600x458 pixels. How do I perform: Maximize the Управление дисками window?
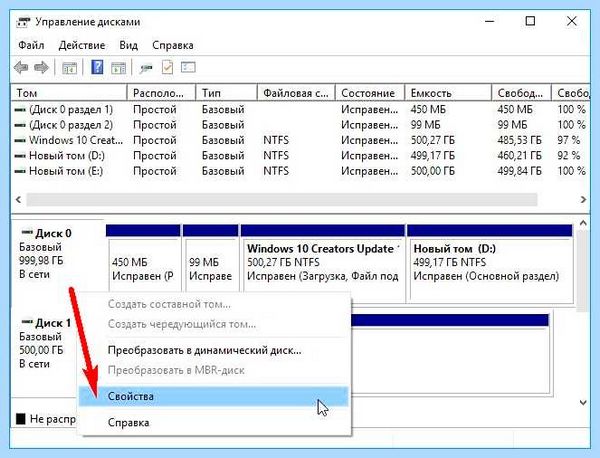click(x=530, y=21)
